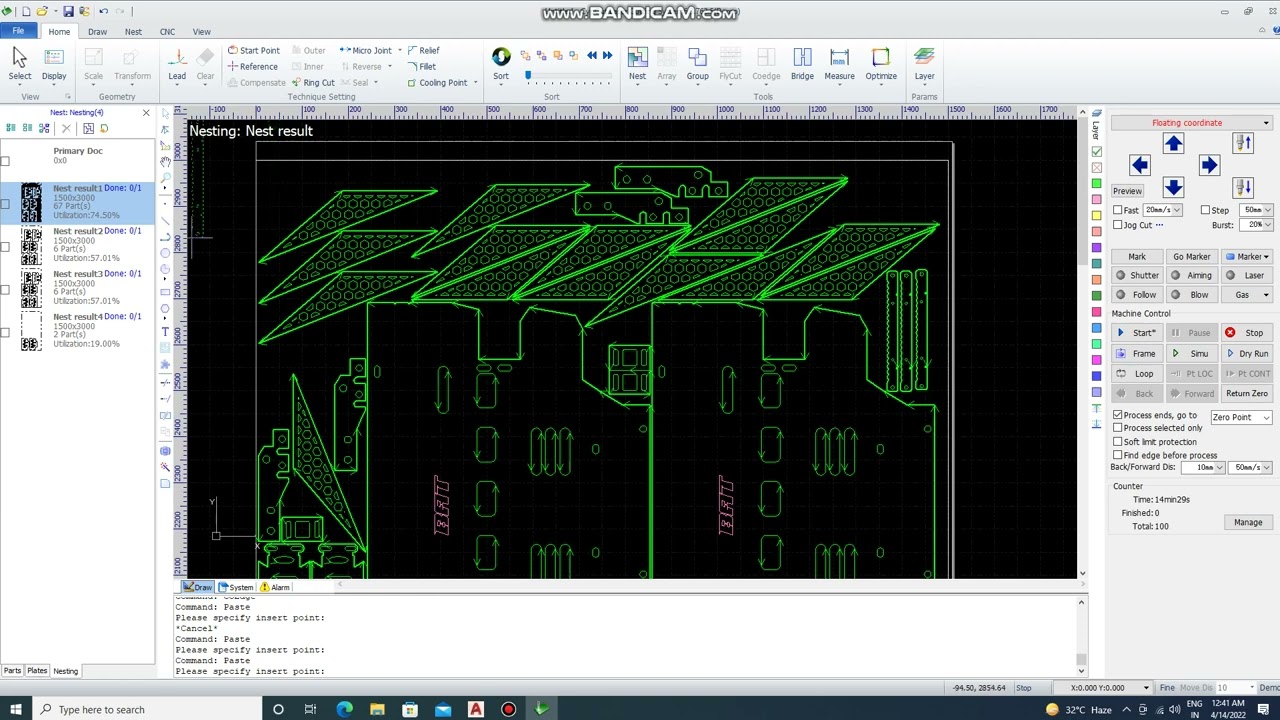Enable the Fast jog checkbox
Screen dimensions: 1280x720
[x=1118, y=210]
